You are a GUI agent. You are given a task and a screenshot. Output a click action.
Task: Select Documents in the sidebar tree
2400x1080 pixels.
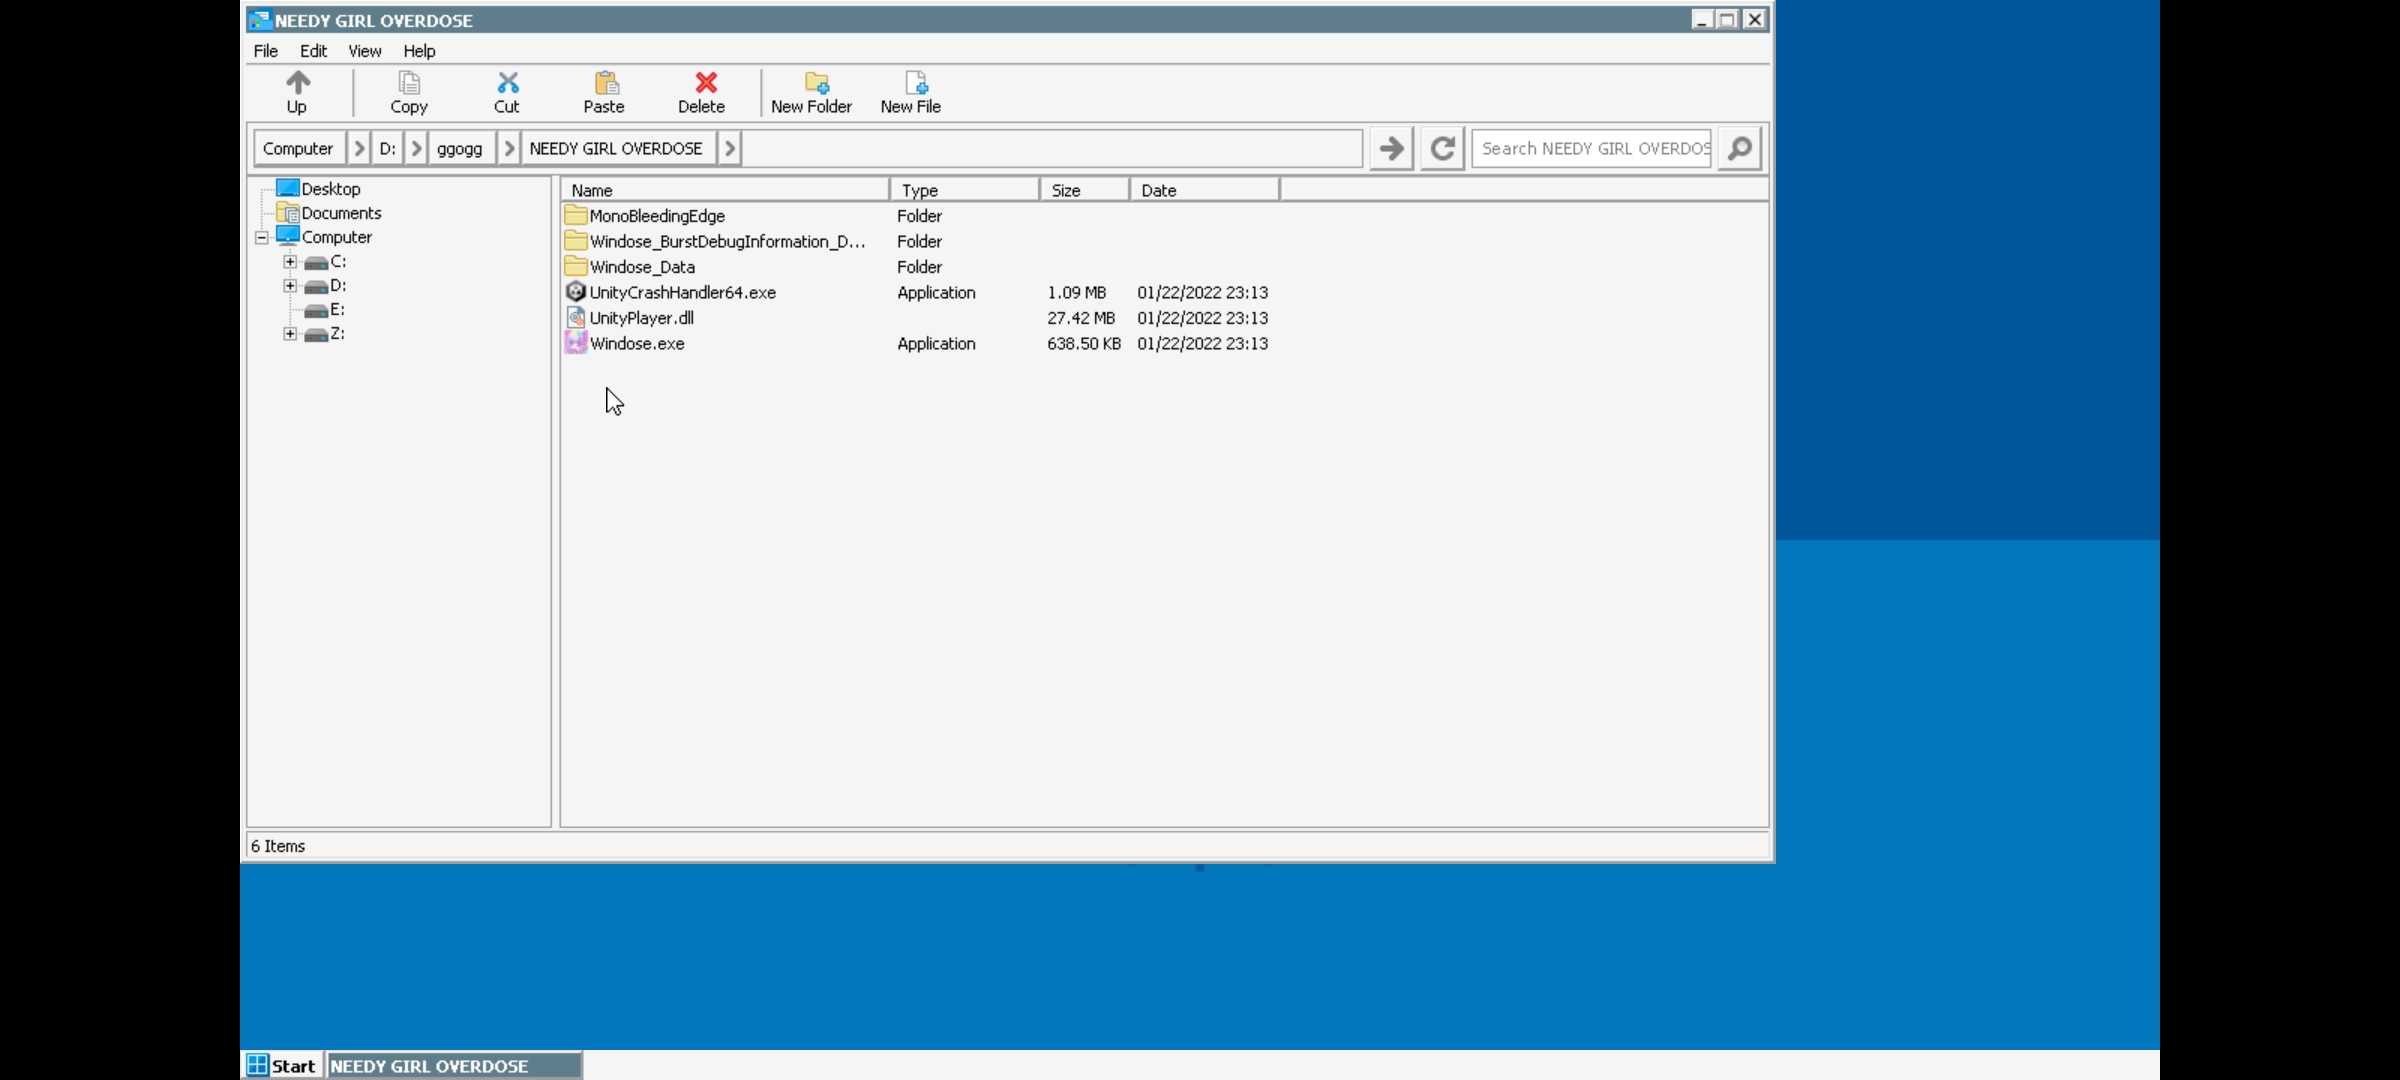tap(341, 213)
